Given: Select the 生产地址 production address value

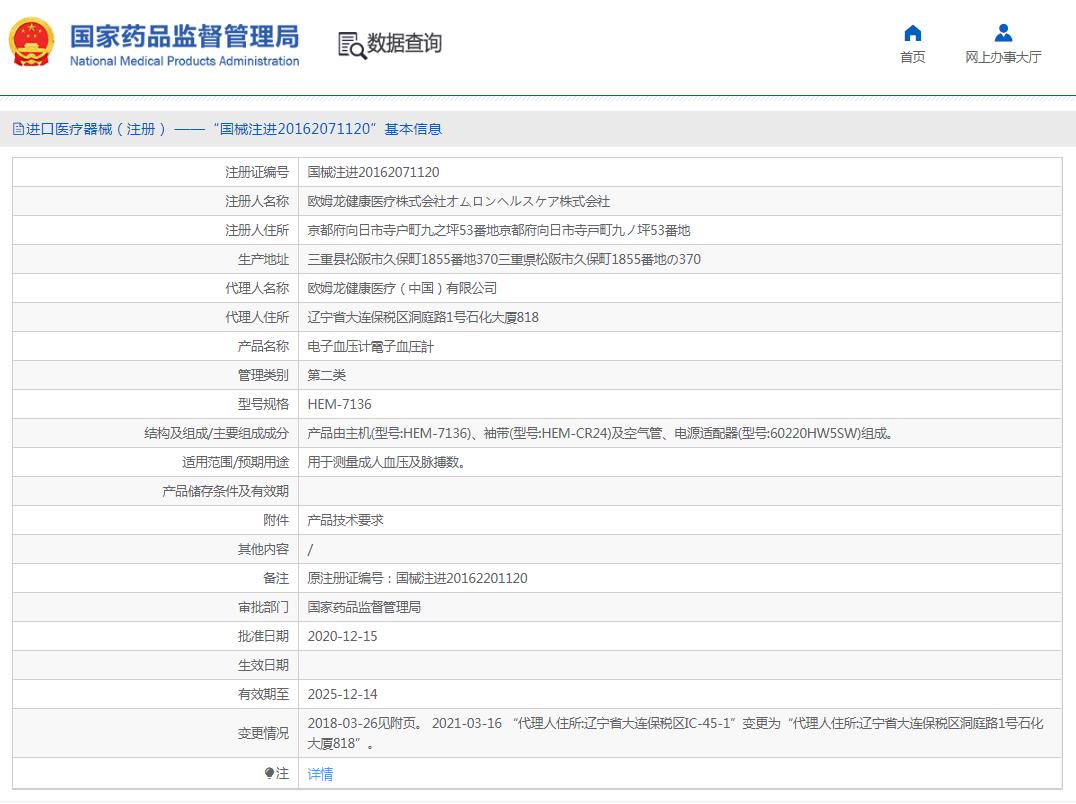Looking at the screenshot, I should click(x=504, y=259).
